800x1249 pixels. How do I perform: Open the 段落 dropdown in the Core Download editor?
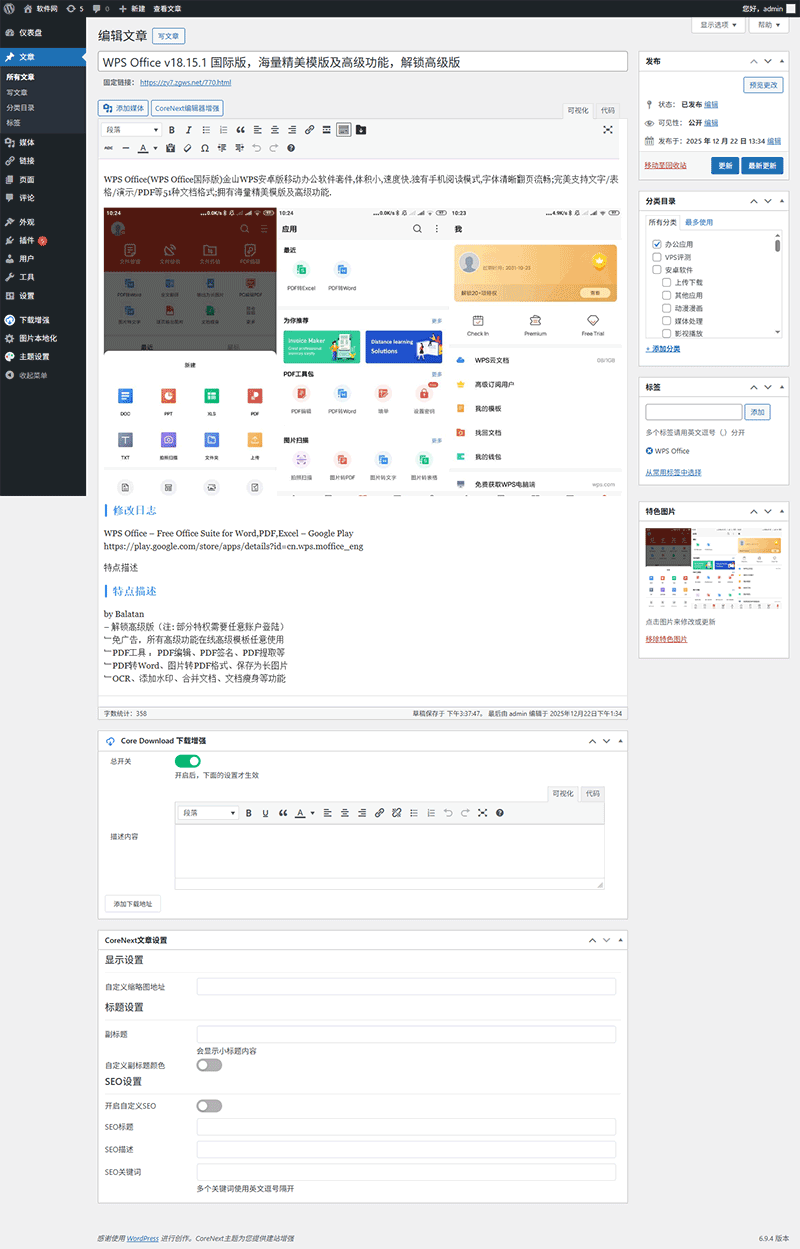click(208, 813)
